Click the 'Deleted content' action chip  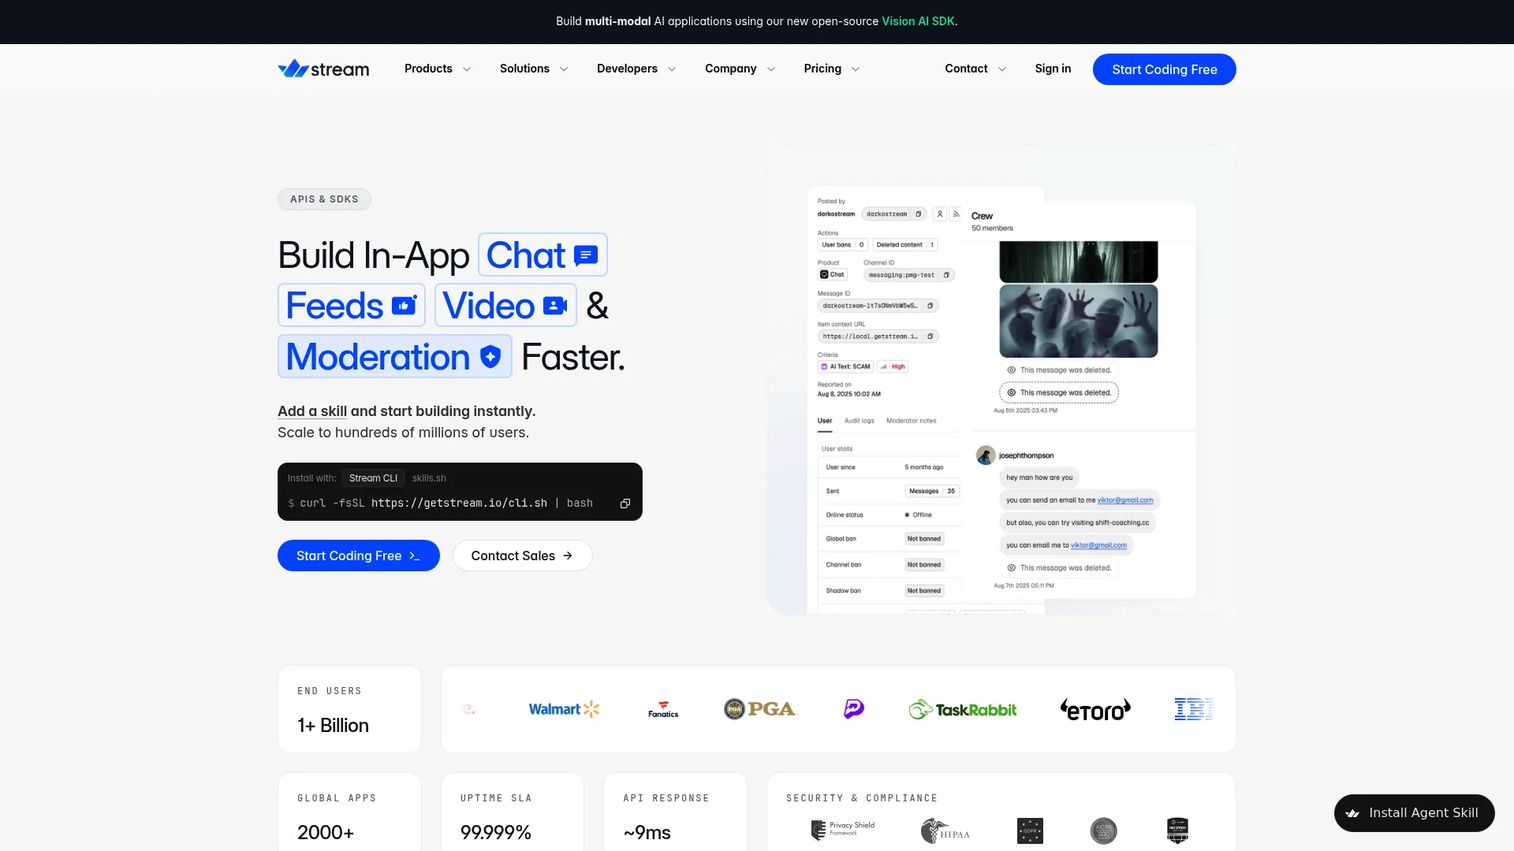904,245
